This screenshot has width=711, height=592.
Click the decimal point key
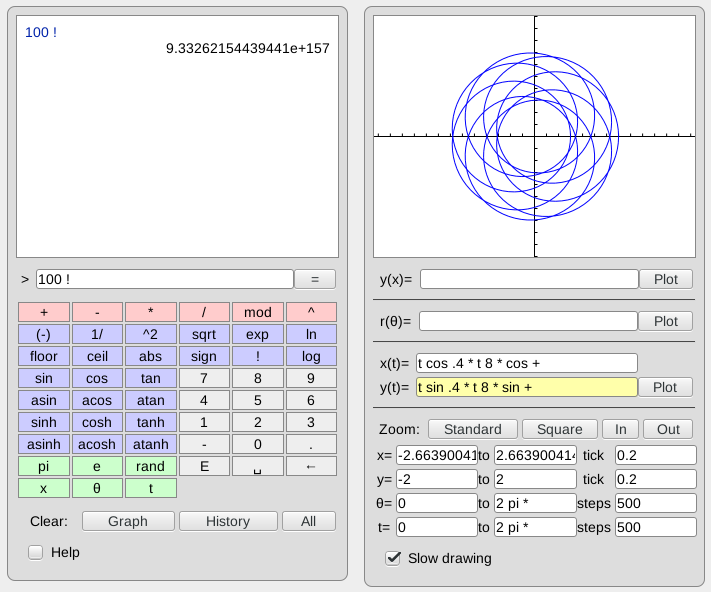pos(311,444)
